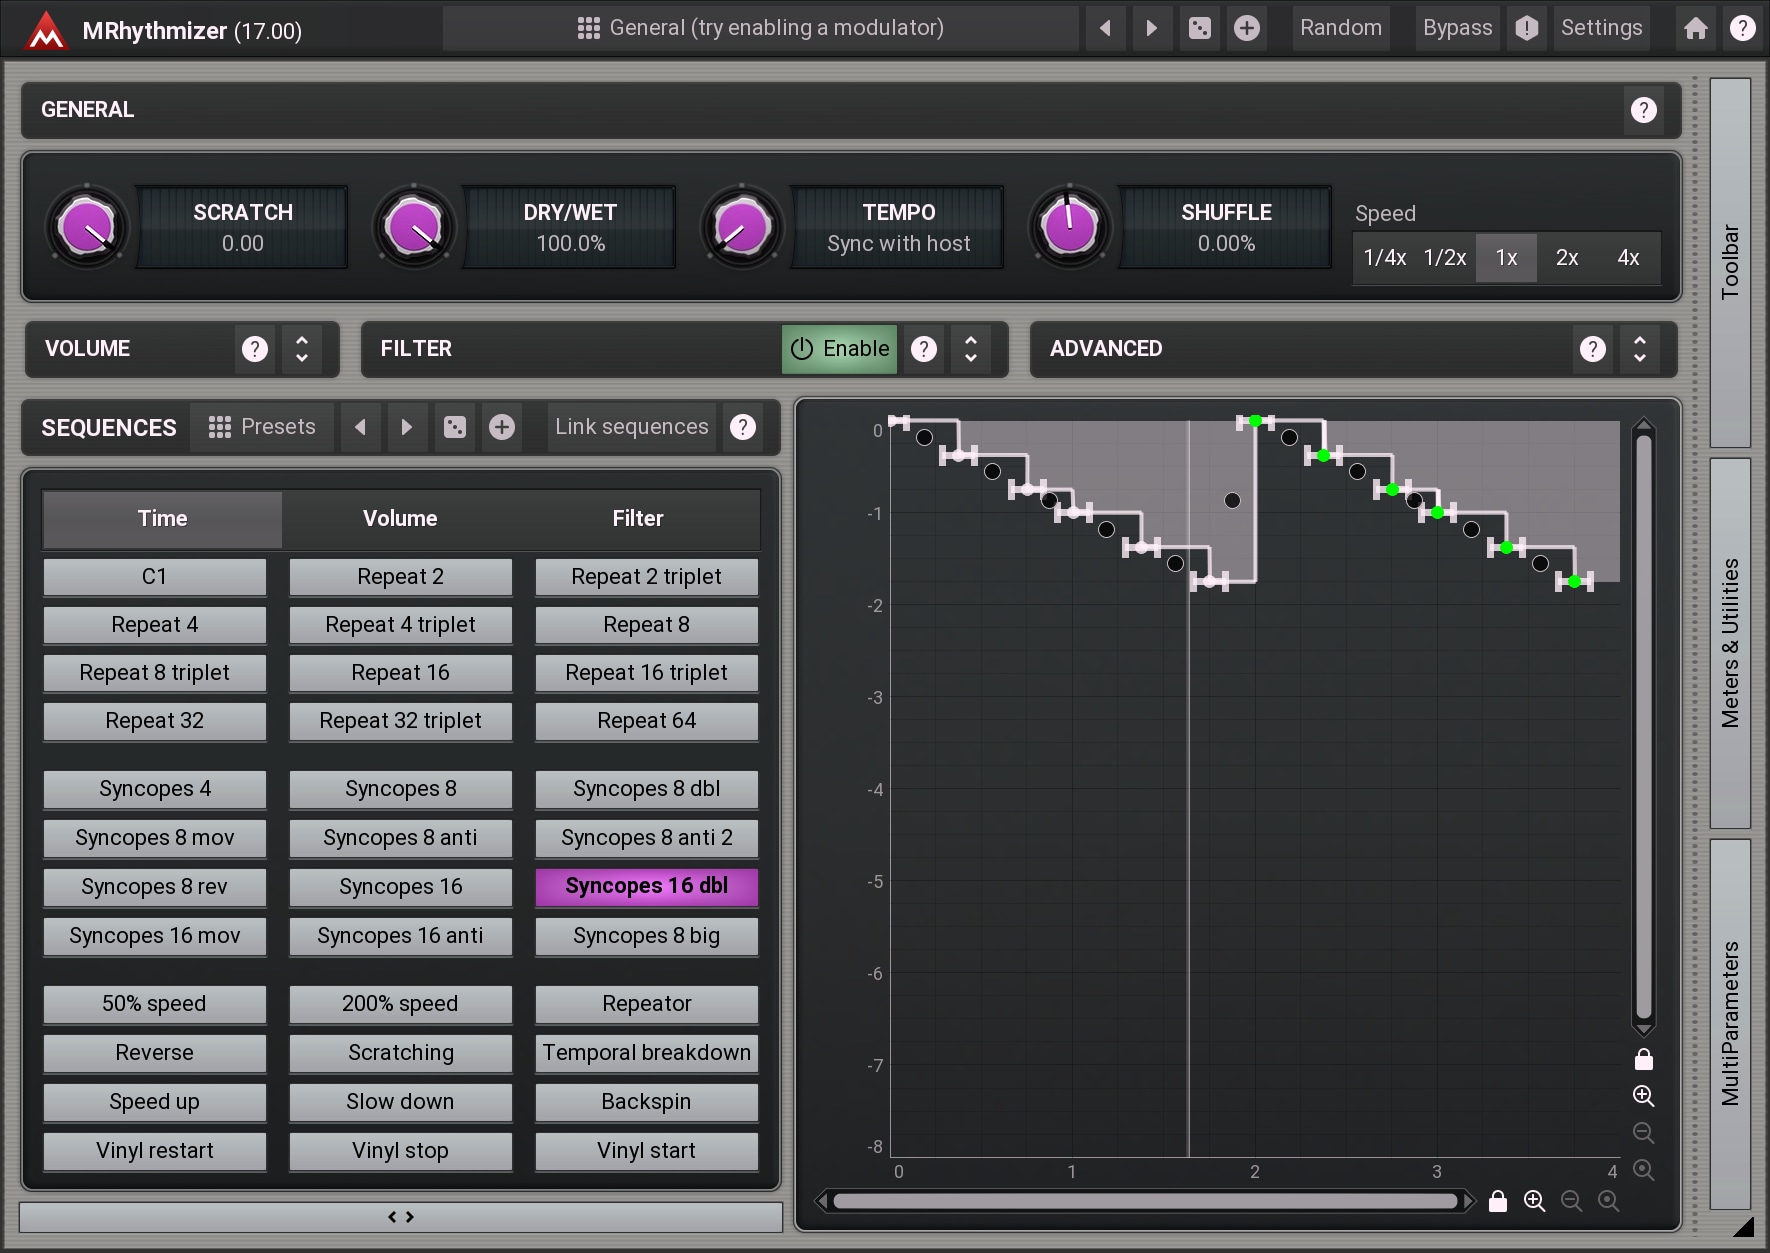Click the Link sequences button
The height and width of the screenshot is (1253, 1770).
[x=631, y=427]
